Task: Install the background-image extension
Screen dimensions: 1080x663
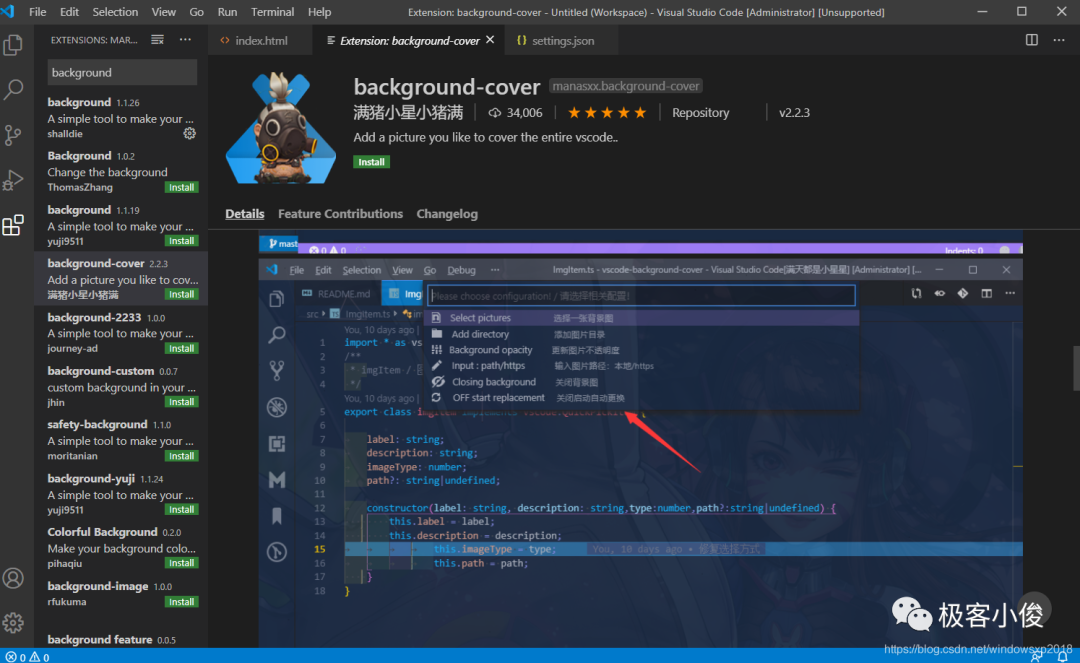Action: [182, 602]
